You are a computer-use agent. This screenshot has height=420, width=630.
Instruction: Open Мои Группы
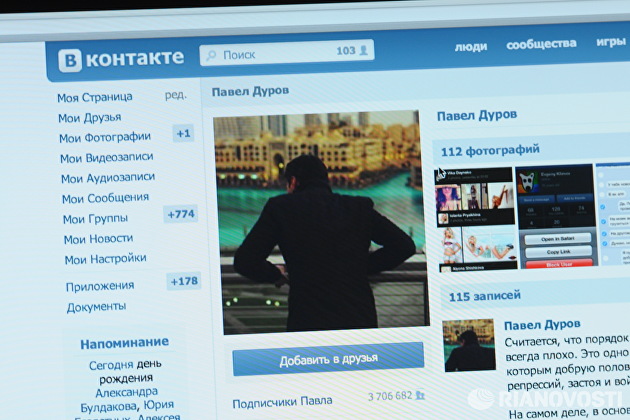pos(95,219)
